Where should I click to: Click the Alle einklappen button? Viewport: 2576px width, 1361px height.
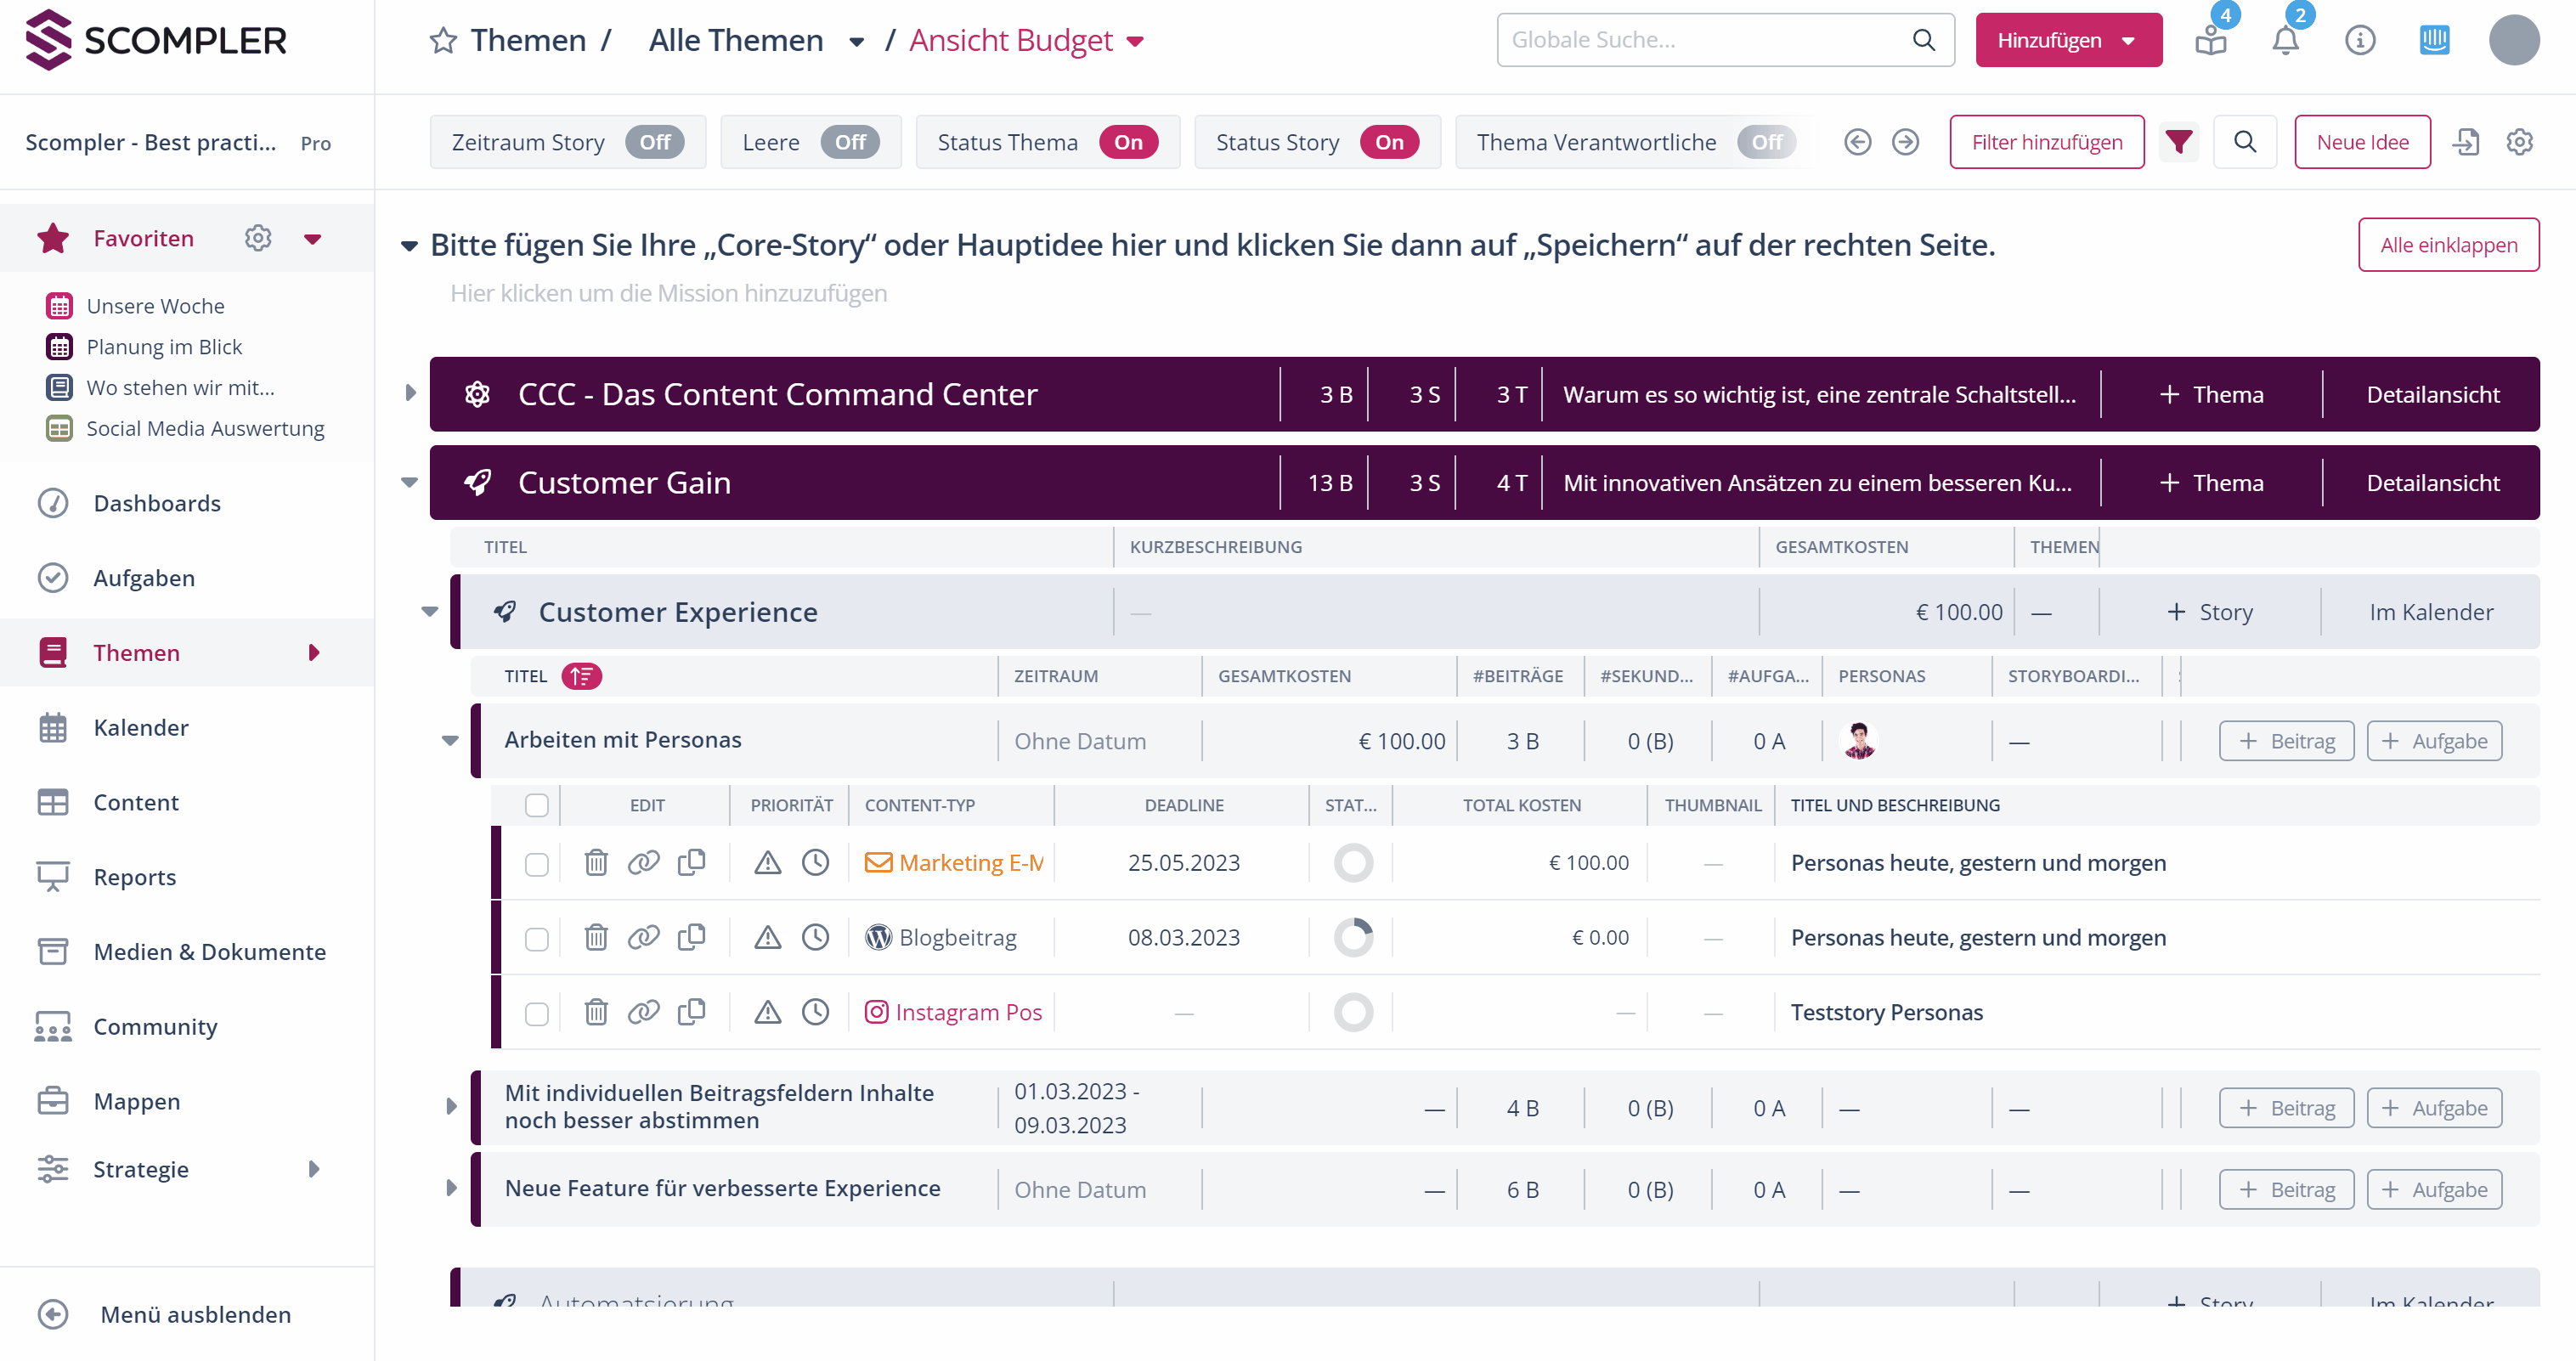point(2448,245)
